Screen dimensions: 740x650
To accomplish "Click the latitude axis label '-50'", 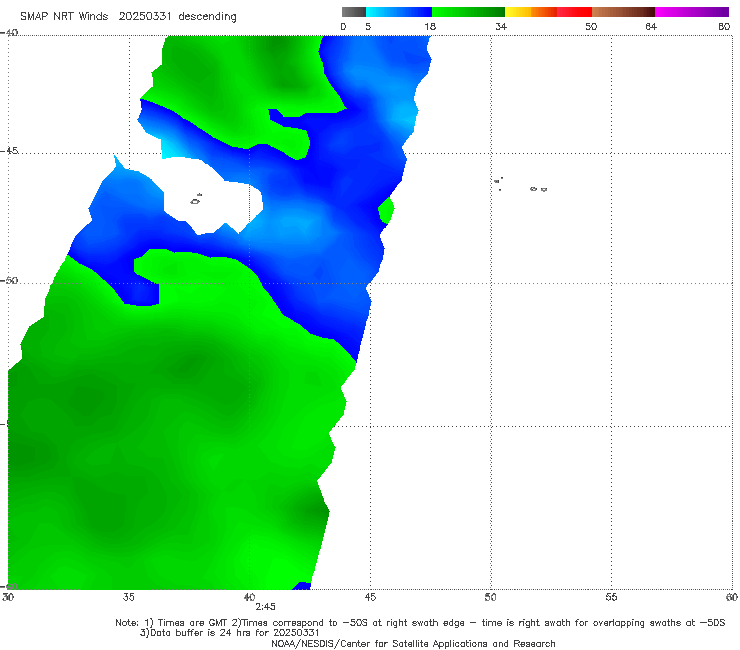I will (x=9, y=281).
